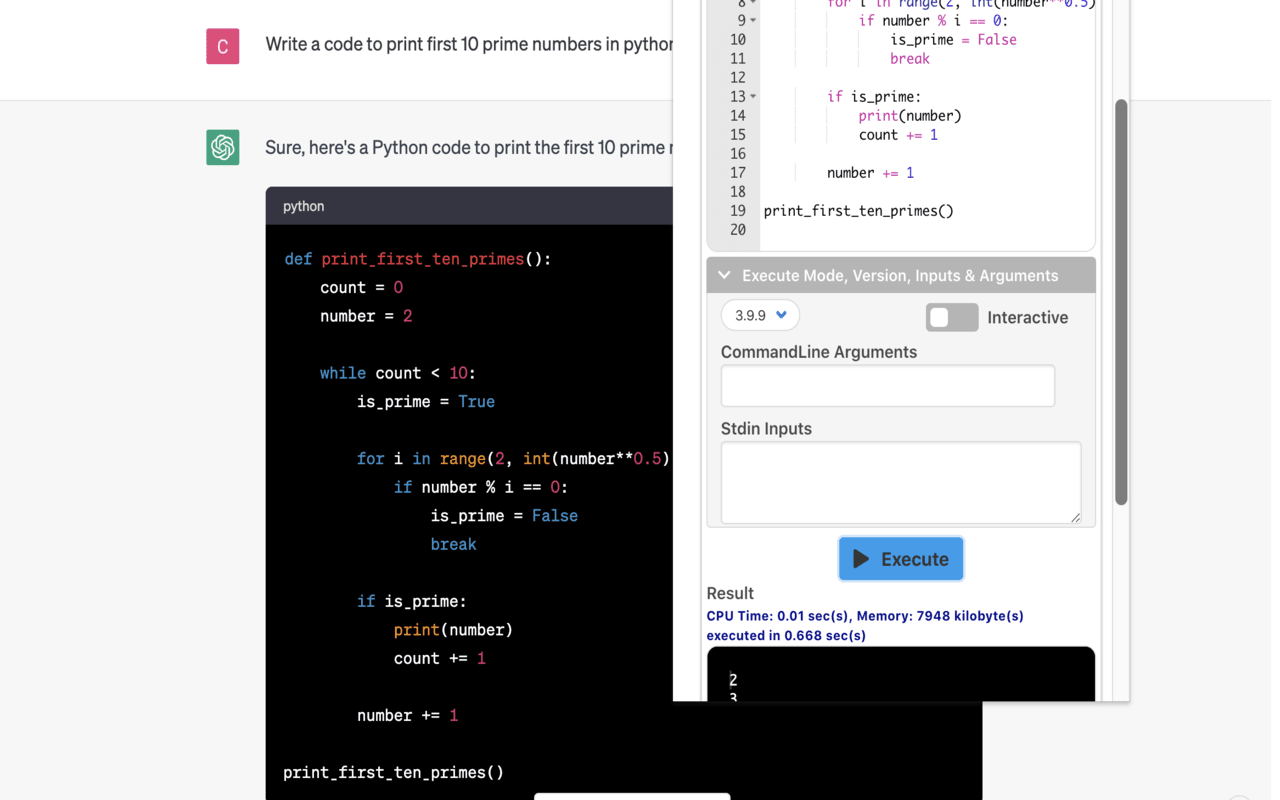1280x800 pixels.
Task: Click print_first_ten_primes() call in editor line 19
Action: pos(859,211)
